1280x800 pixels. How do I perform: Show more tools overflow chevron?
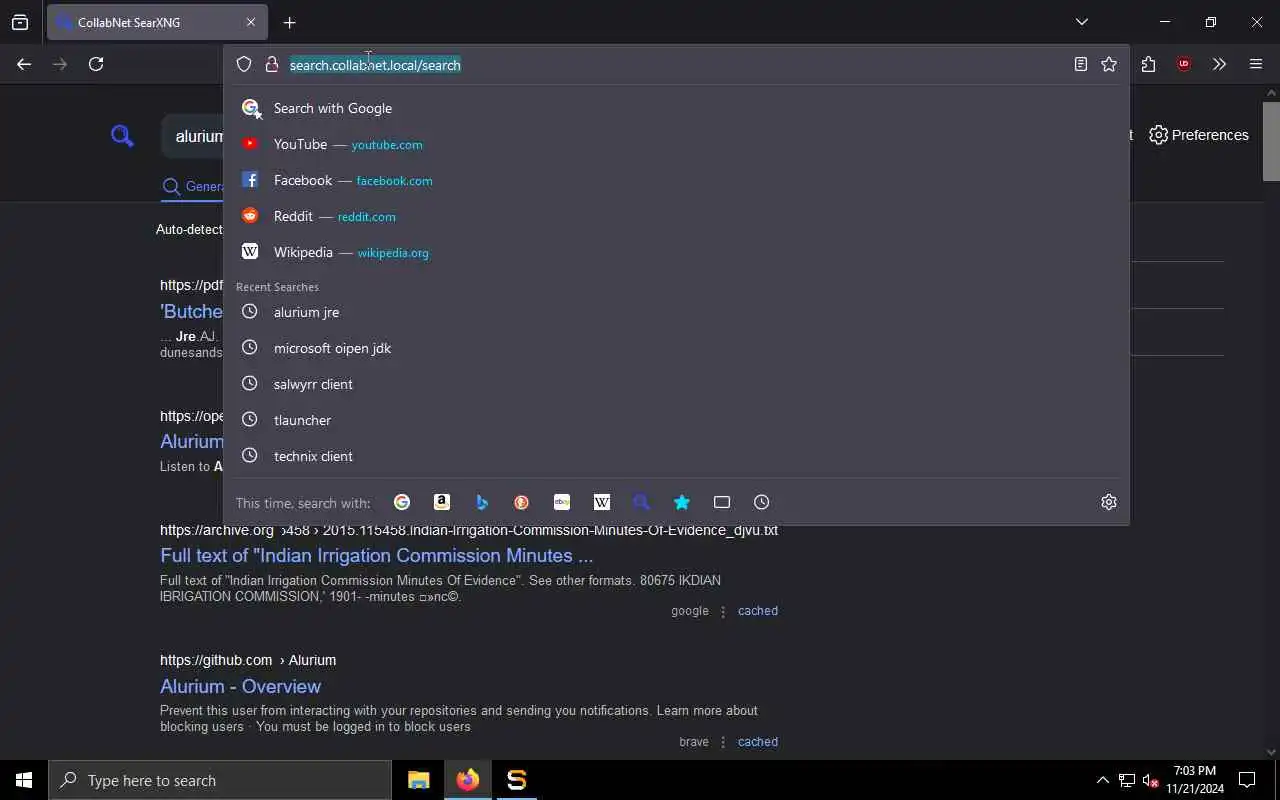(x=1219, y=64)
